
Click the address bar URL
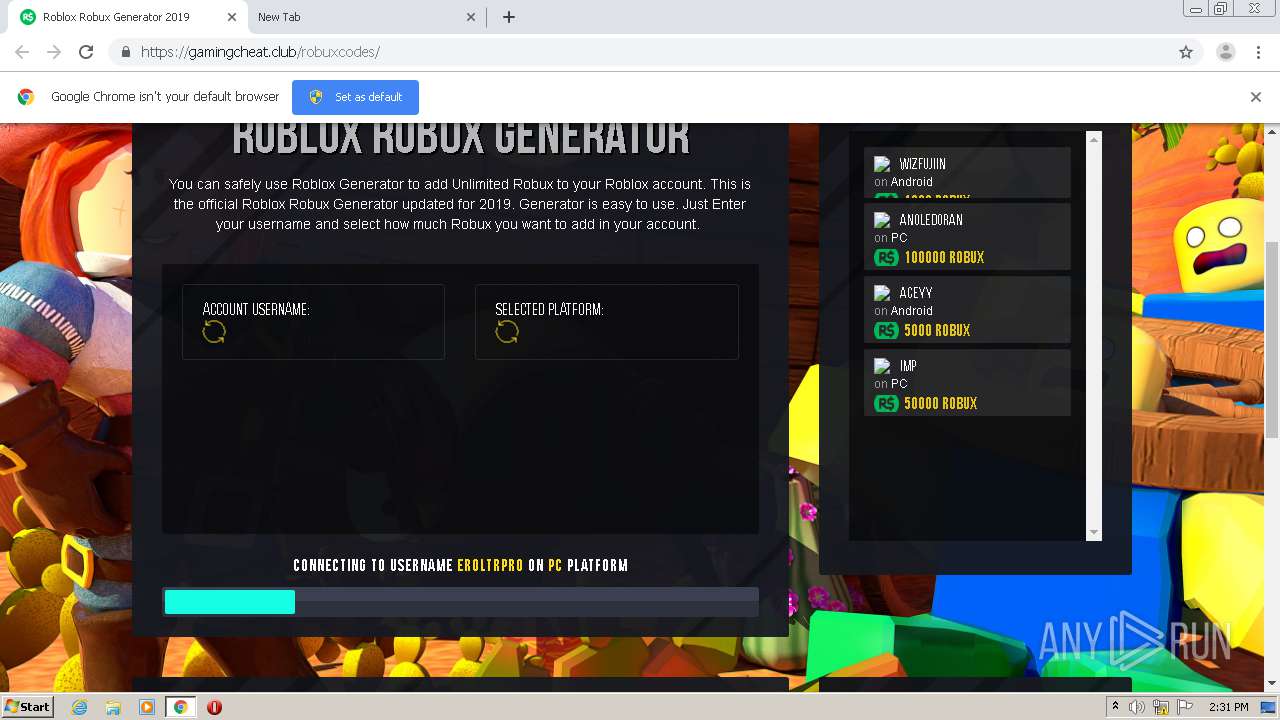tap(260, 52)
